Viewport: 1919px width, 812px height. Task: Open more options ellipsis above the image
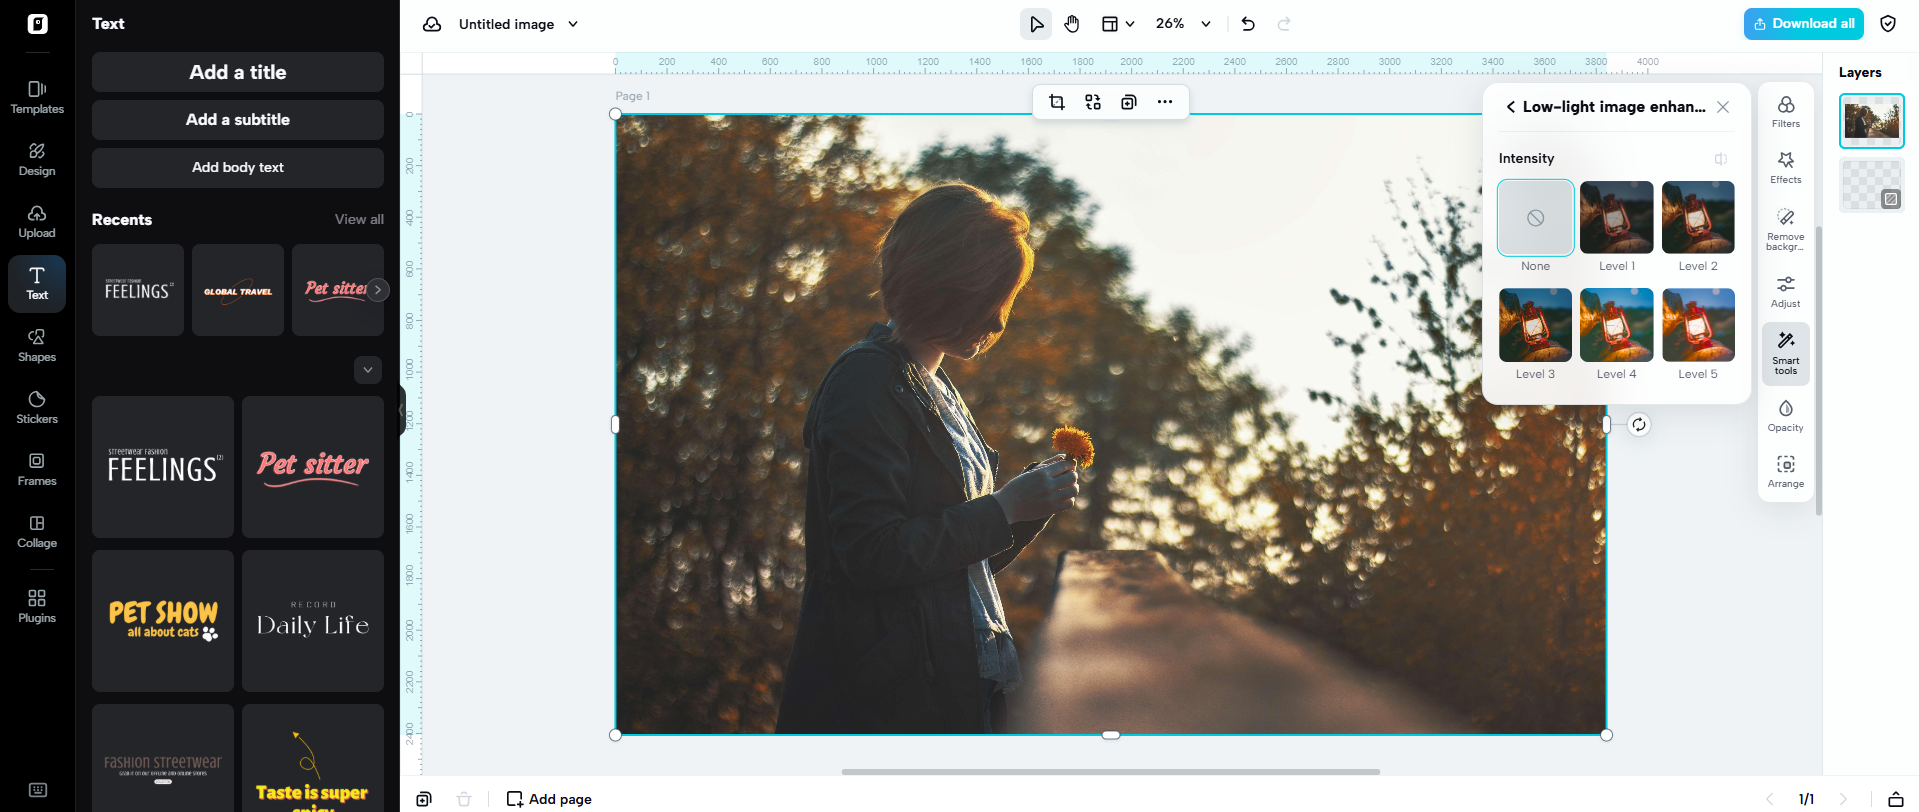click(x=1165, y=102)
